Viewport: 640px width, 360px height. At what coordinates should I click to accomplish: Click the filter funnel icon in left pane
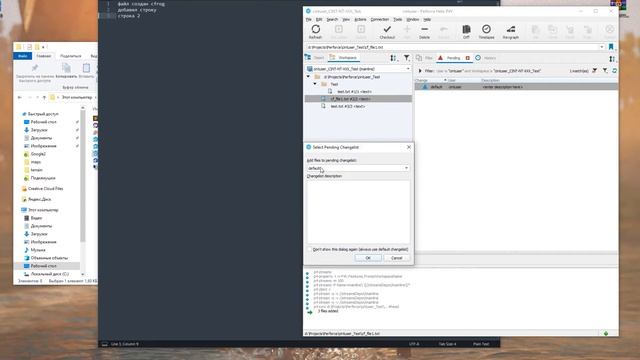click(407, 58)
